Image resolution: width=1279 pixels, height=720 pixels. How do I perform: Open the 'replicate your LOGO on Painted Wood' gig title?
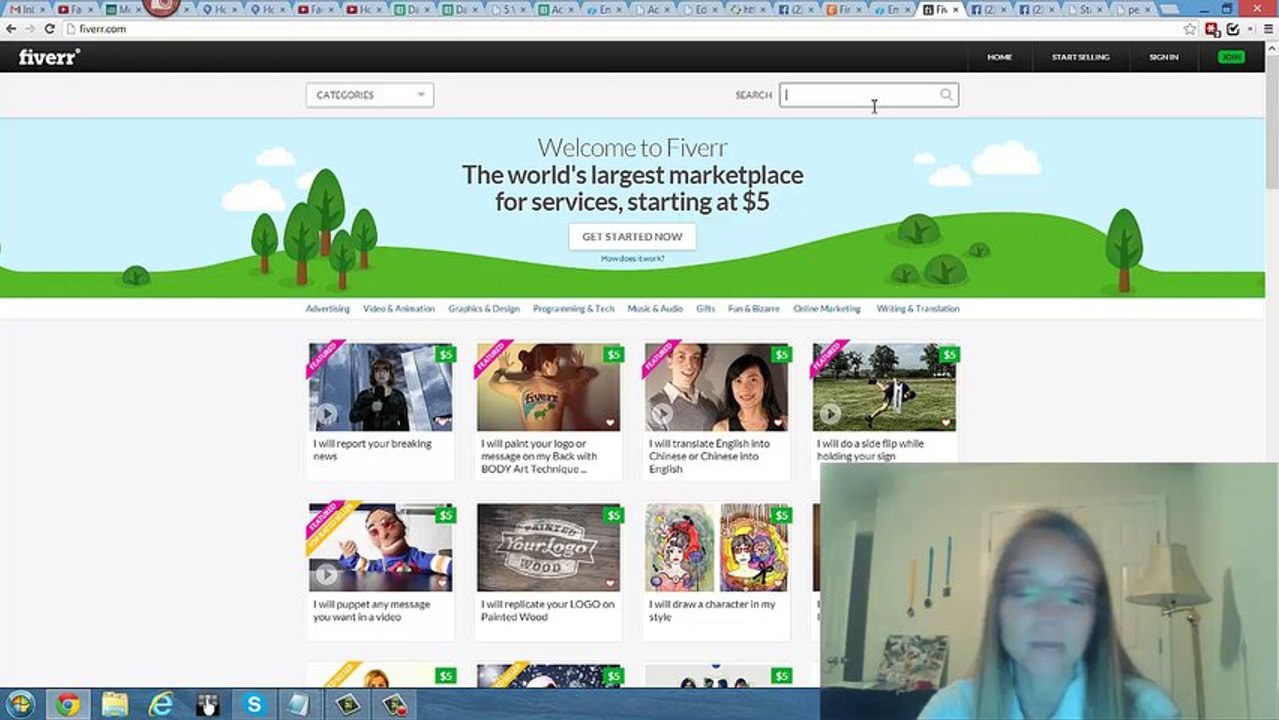547,611
